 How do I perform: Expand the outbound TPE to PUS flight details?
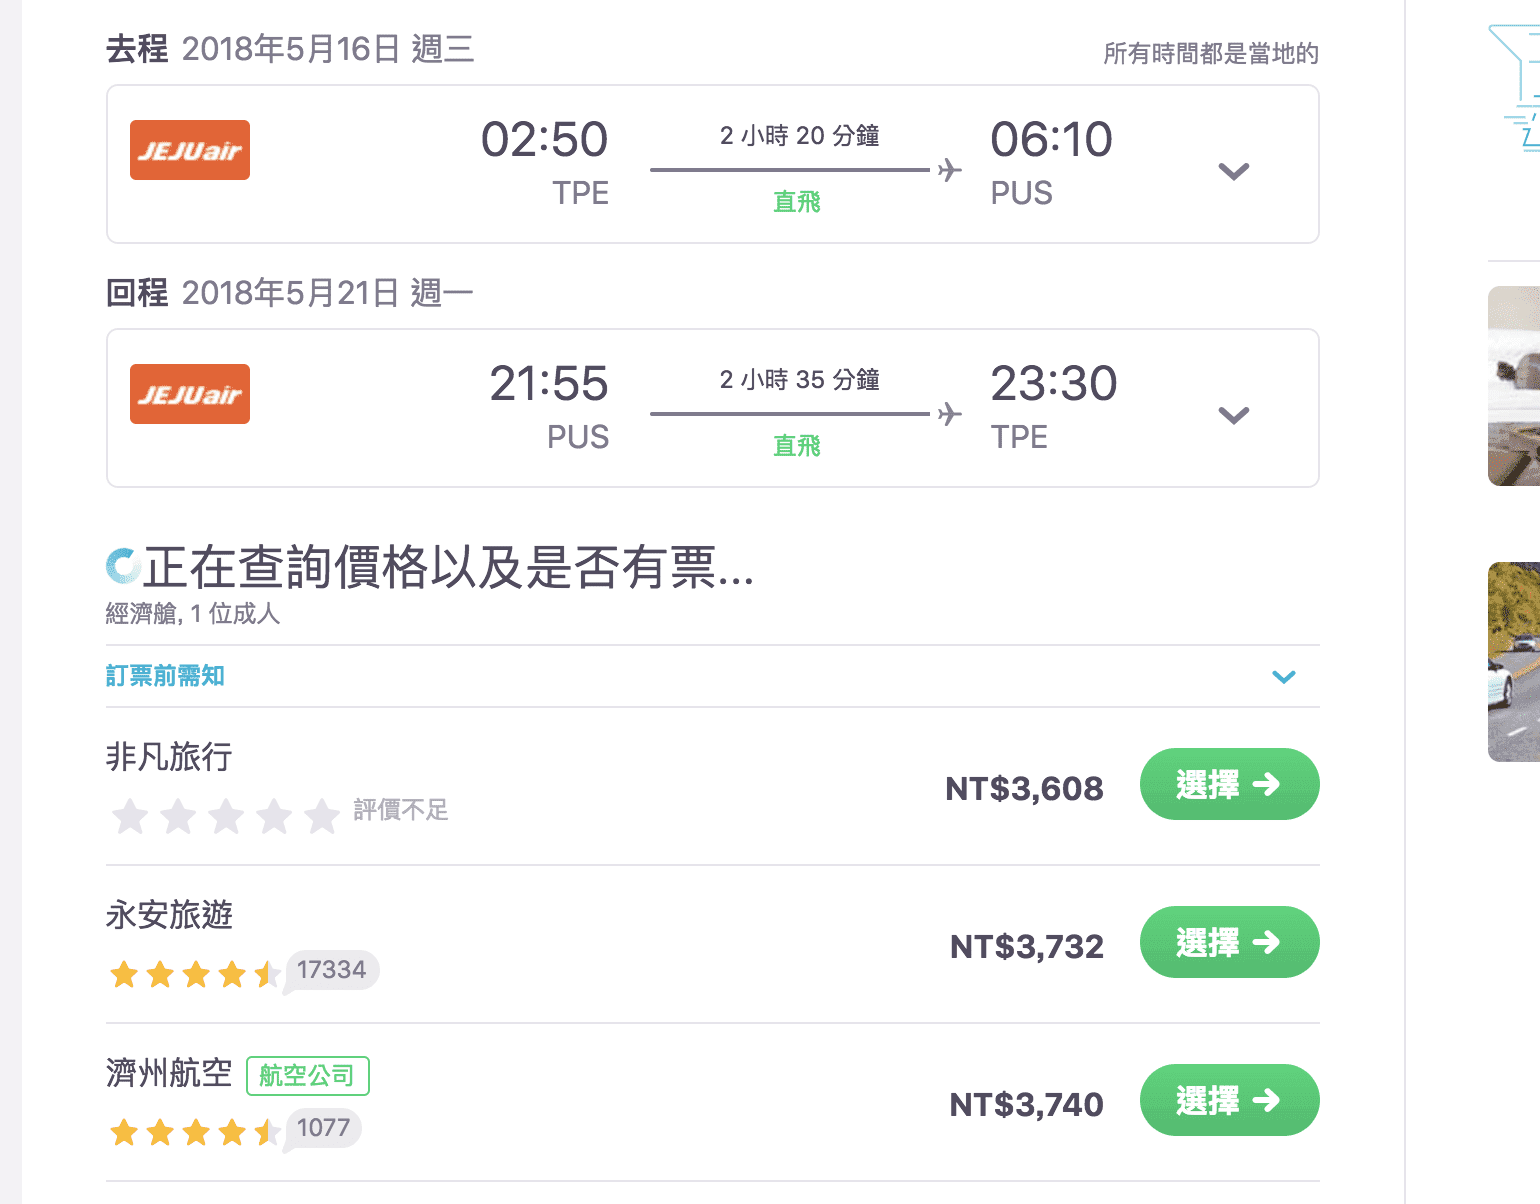pos(1234,171)
